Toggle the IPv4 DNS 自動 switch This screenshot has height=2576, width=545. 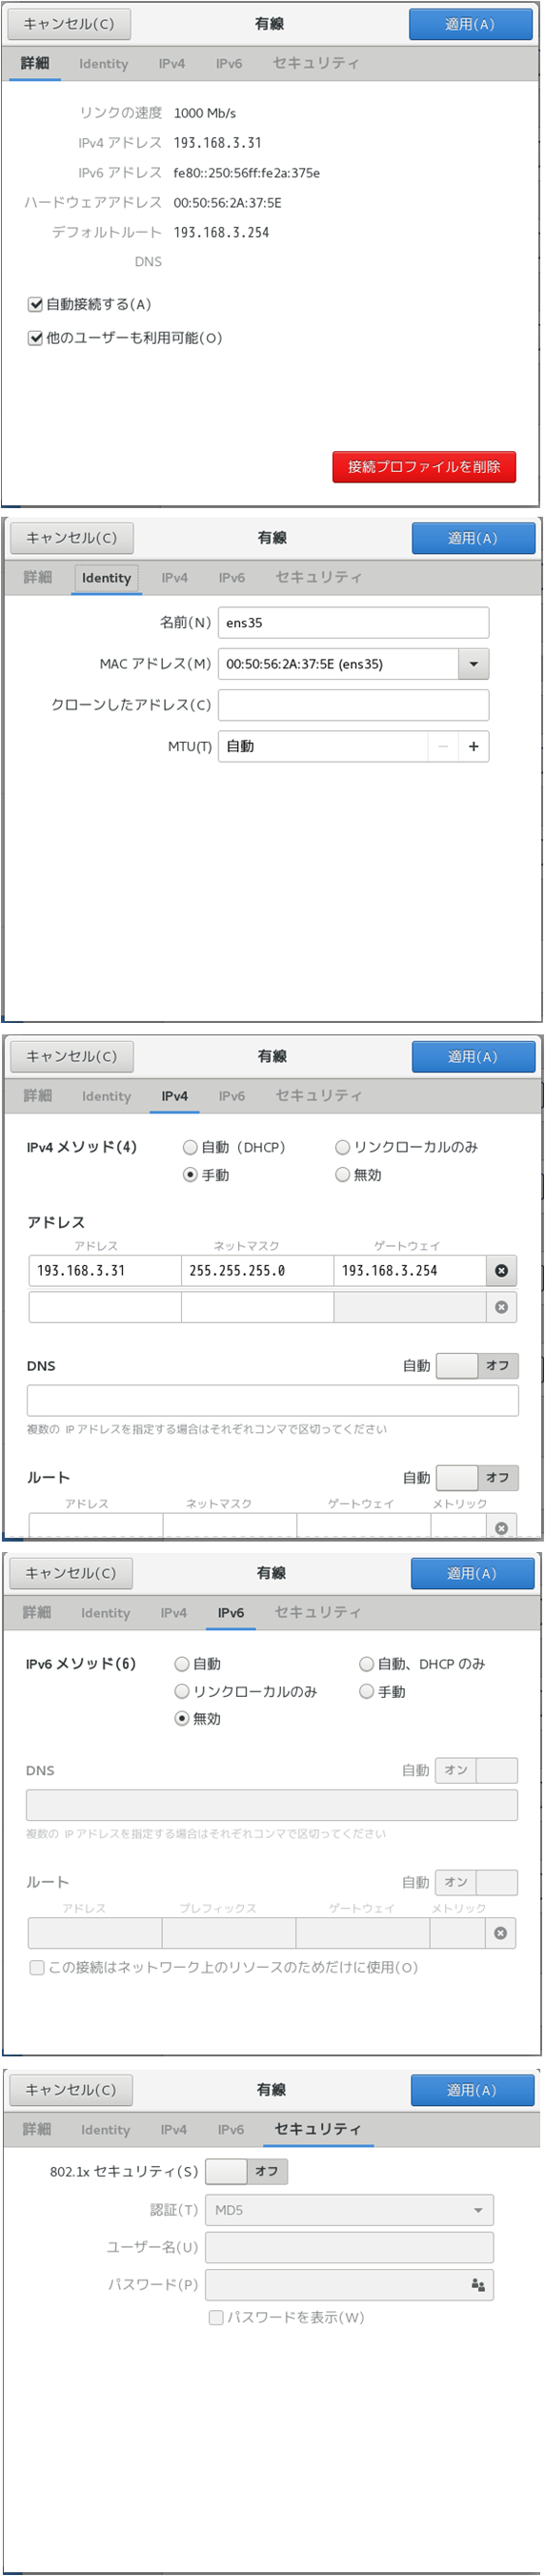coord(478,1365)
